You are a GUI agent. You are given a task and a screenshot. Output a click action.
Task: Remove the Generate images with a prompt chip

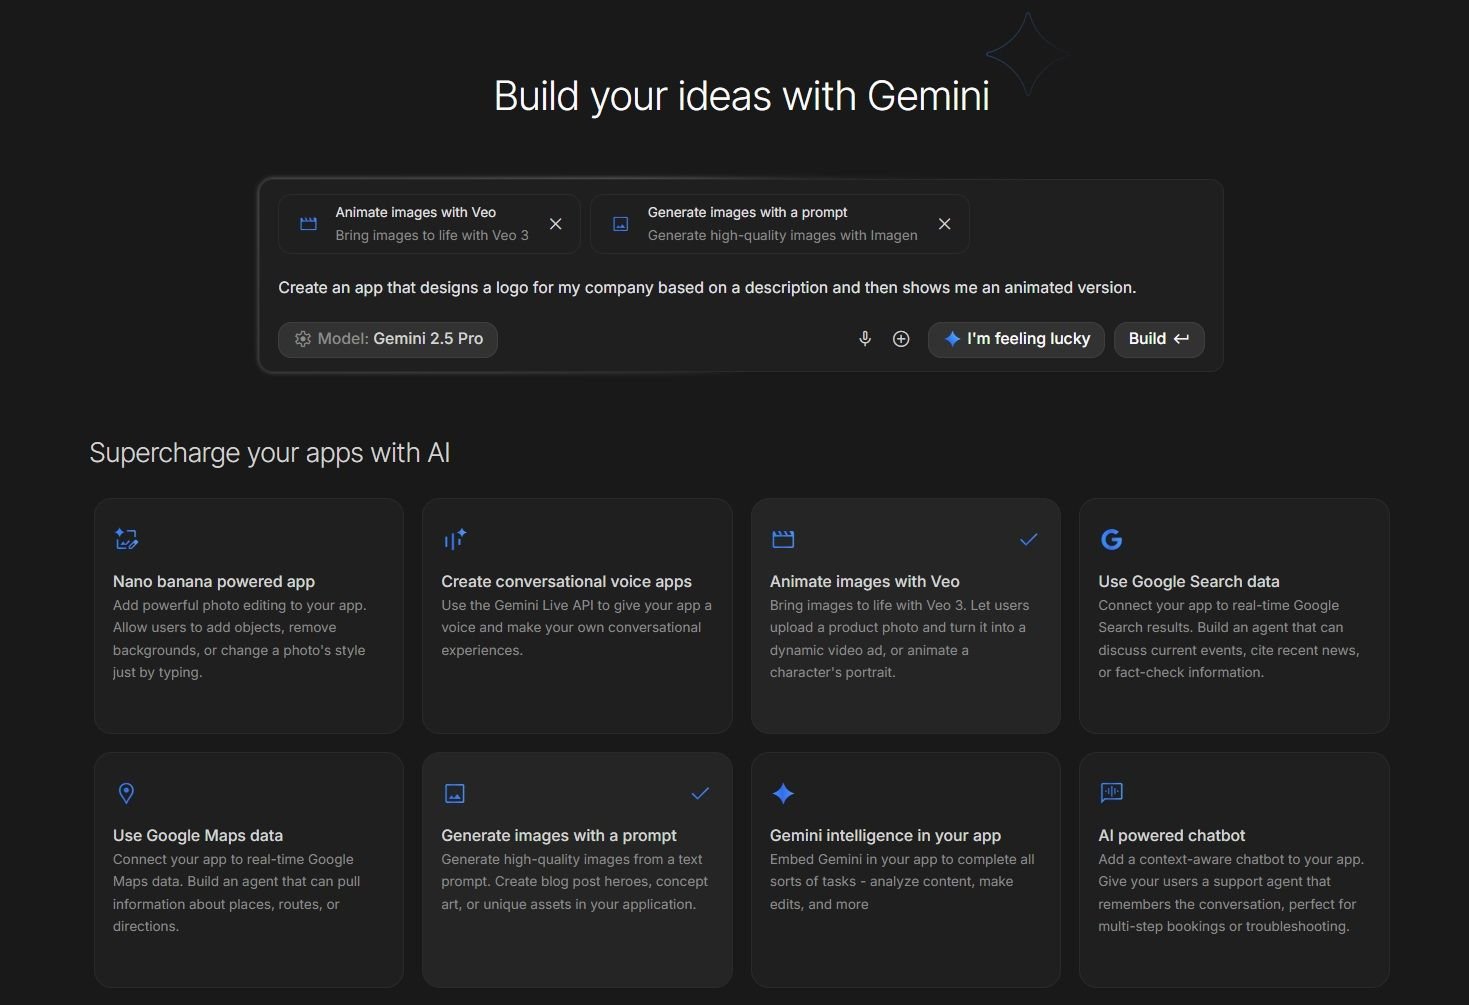pyautogui.click(x=944, y=224)
